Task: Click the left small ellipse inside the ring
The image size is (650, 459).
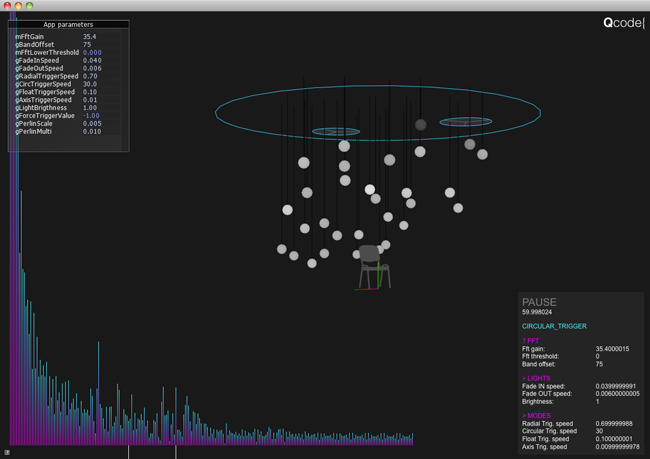Action: [x=336, y=132]
